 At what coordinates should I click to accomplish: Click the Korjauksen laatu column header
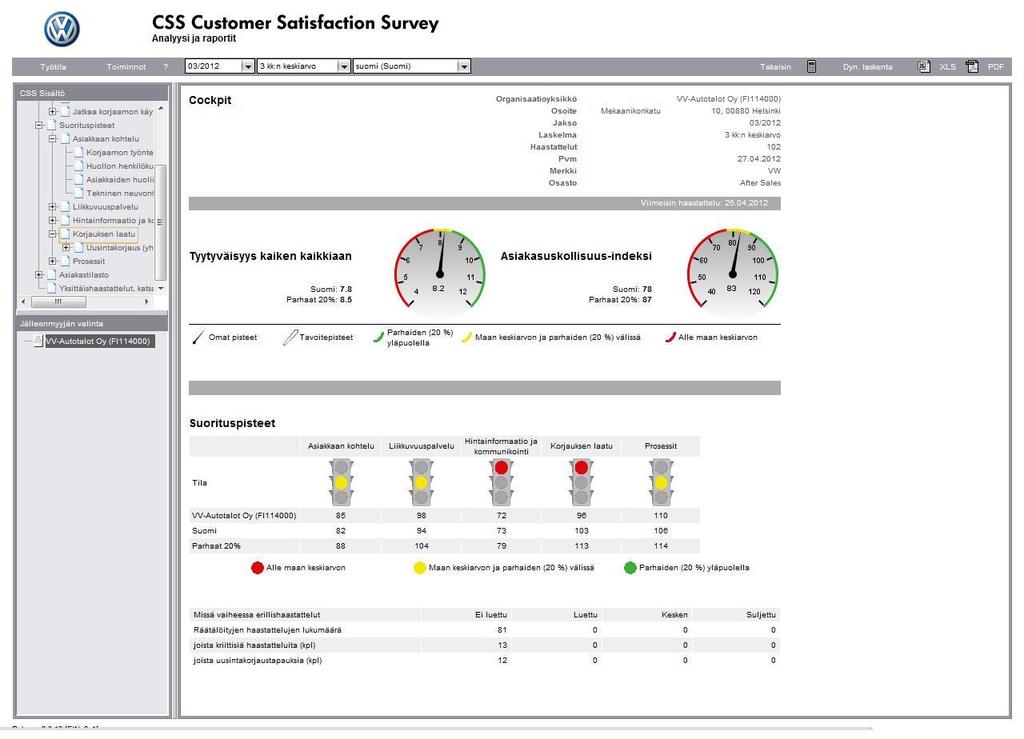581,446
